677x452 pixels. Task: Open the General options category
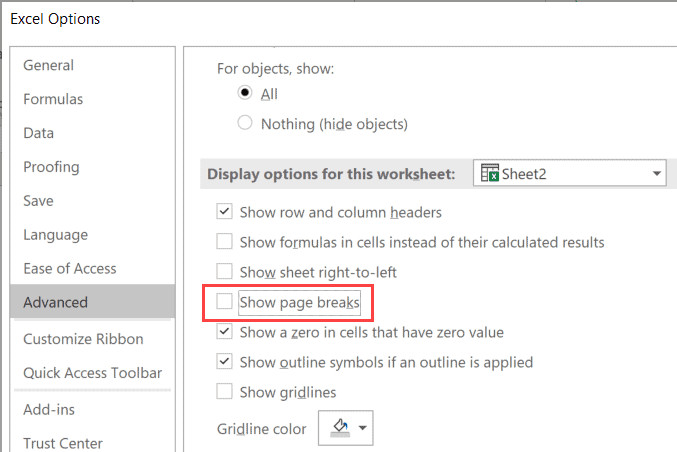[48, 65]
